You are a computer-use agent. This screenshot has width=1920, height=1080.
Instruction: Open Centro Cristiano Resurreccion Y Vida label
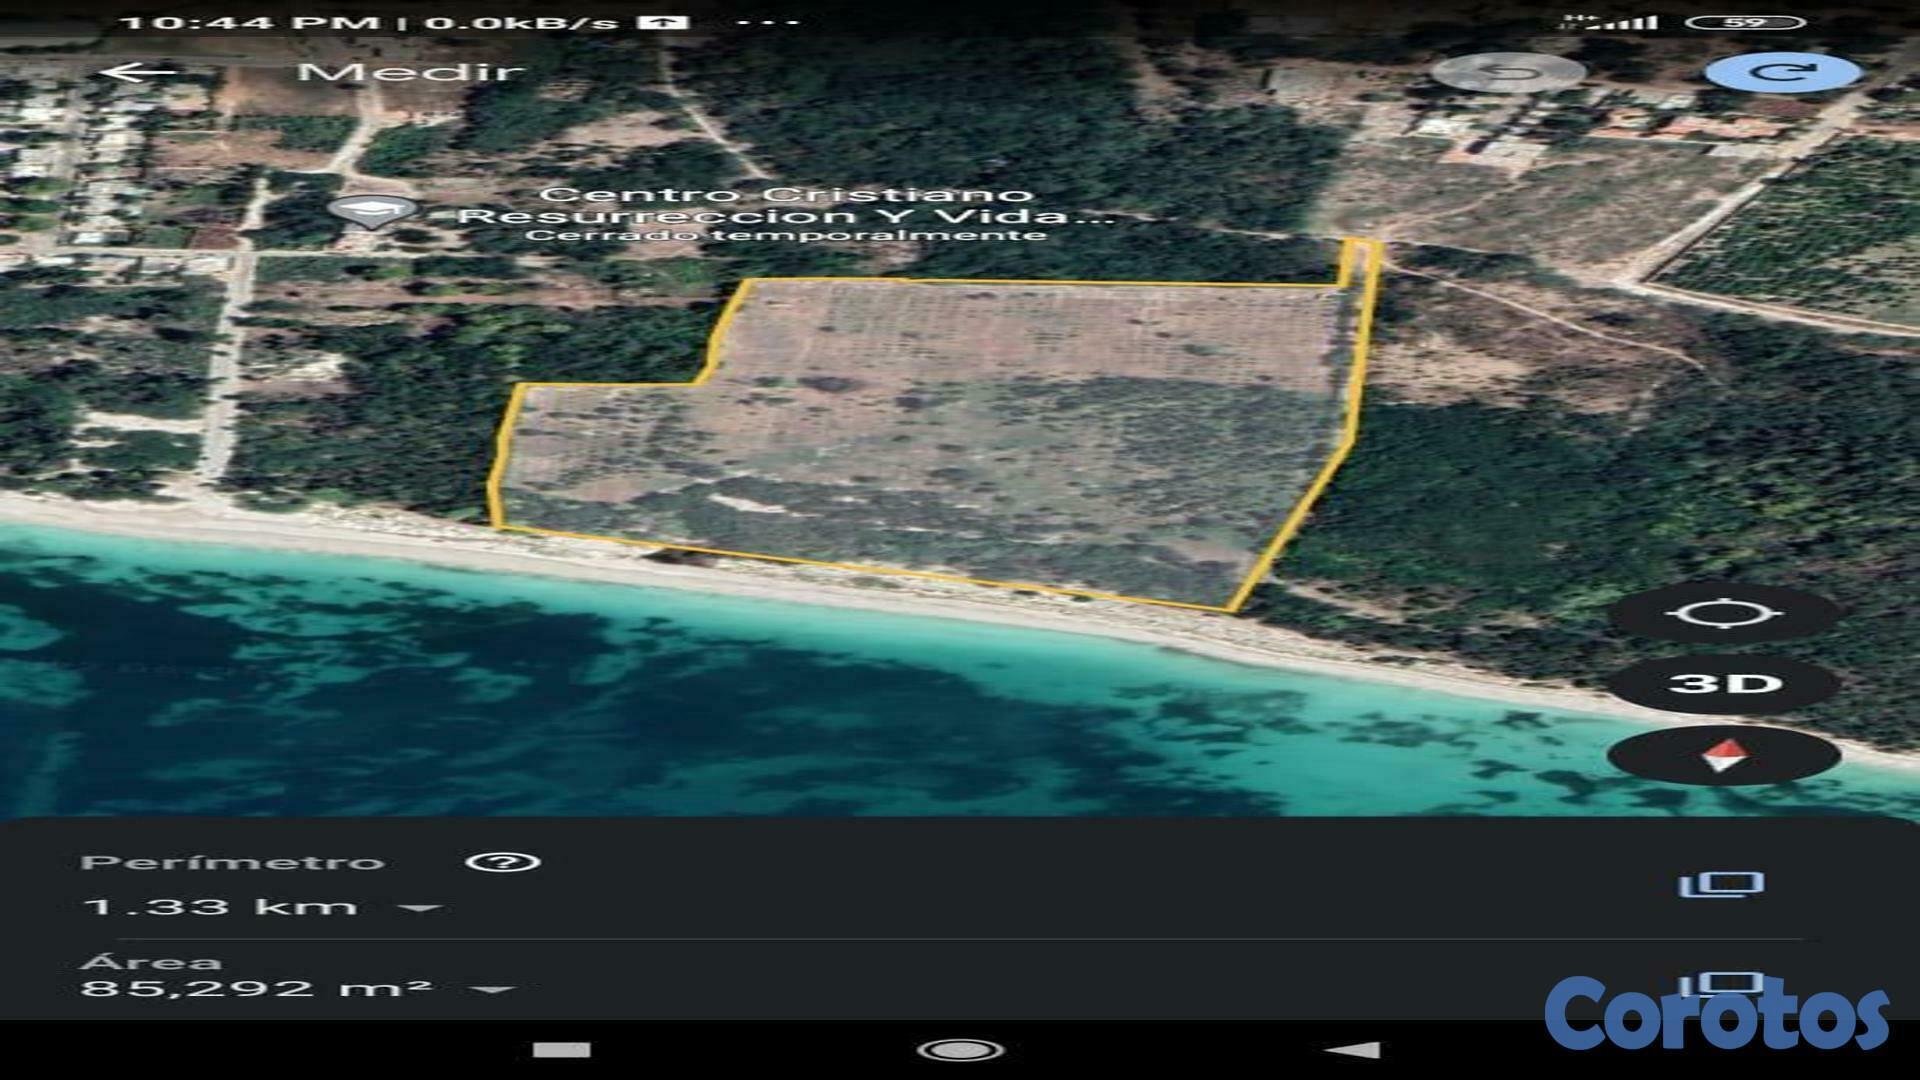coord(786,205)
